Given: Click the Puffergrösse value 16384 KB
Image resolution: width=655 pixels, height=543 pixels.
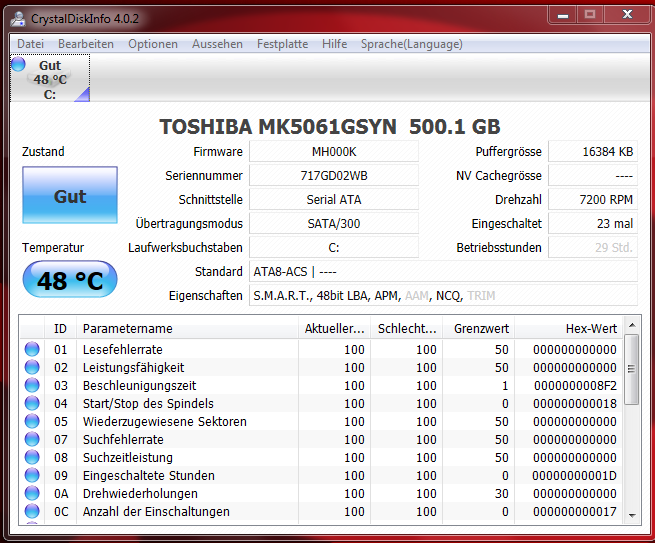Looking at the screenshot, I should click(x=593, y=151).
